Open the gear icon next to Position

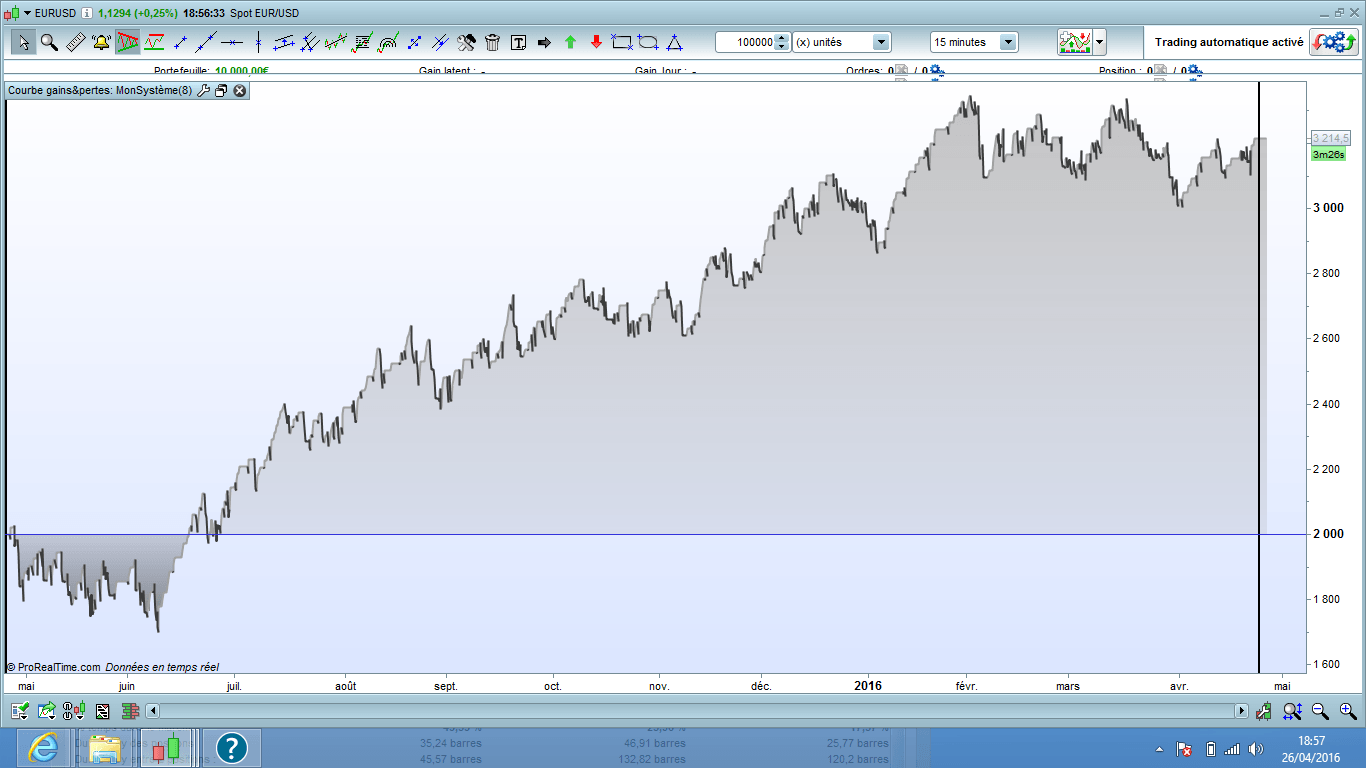click(1193, 72)
